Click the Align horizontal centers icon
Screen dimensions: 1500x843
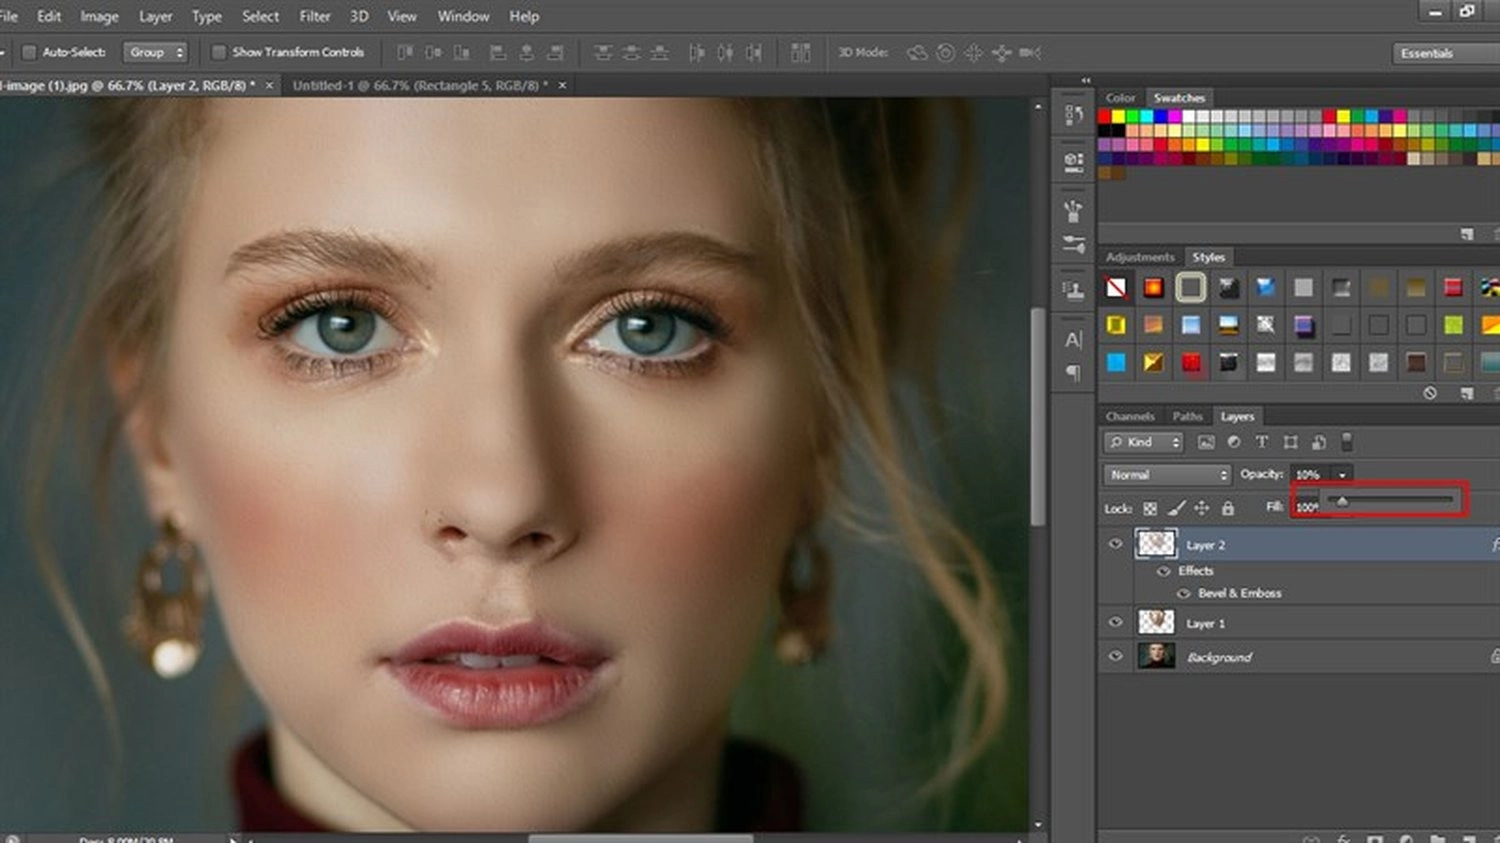coord(526,52)
